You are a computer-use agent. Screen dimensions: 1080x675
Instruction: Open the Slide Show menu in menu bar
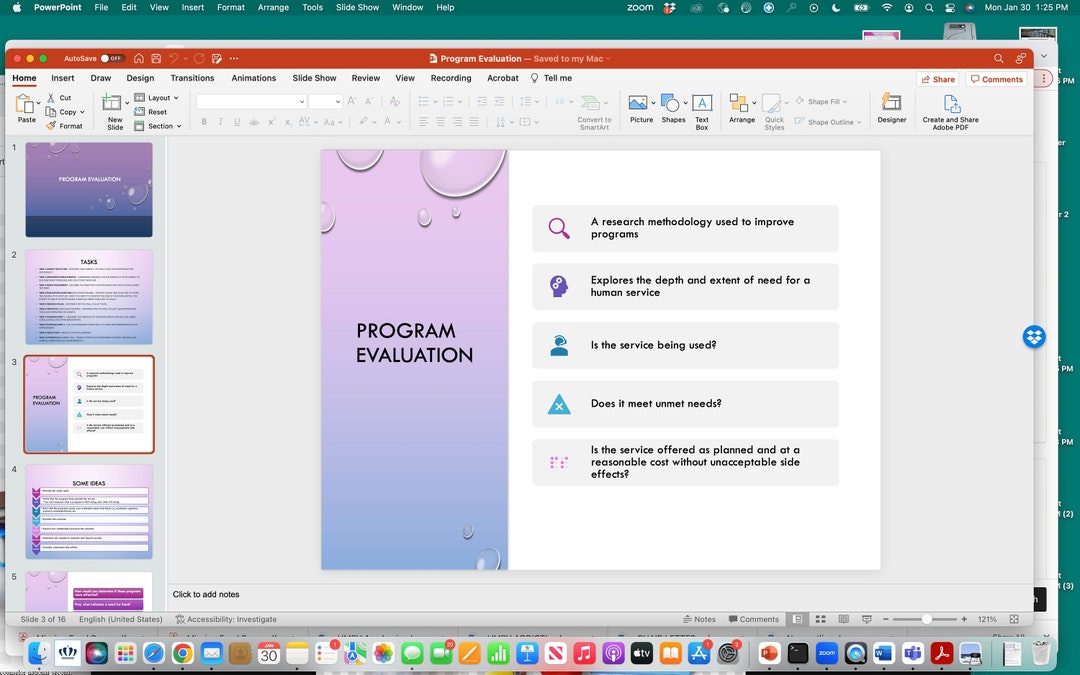(x=356, y=7)
